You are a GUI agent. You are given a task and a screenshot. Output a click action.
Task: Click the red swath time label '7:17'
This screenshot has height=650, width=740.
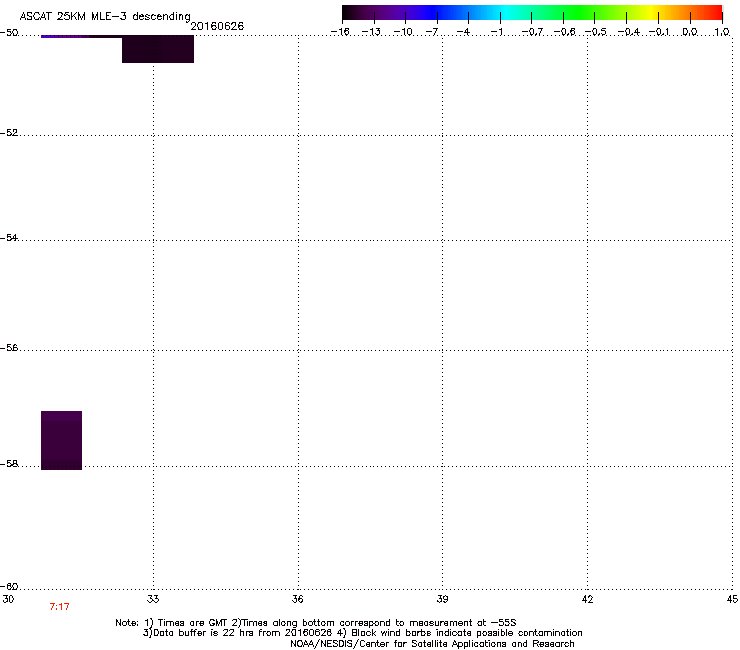click(x=59, y=607)
